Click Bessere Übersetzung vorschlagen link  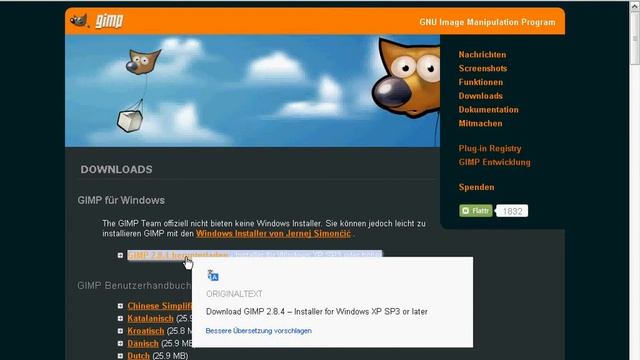(x=258, y=331)
